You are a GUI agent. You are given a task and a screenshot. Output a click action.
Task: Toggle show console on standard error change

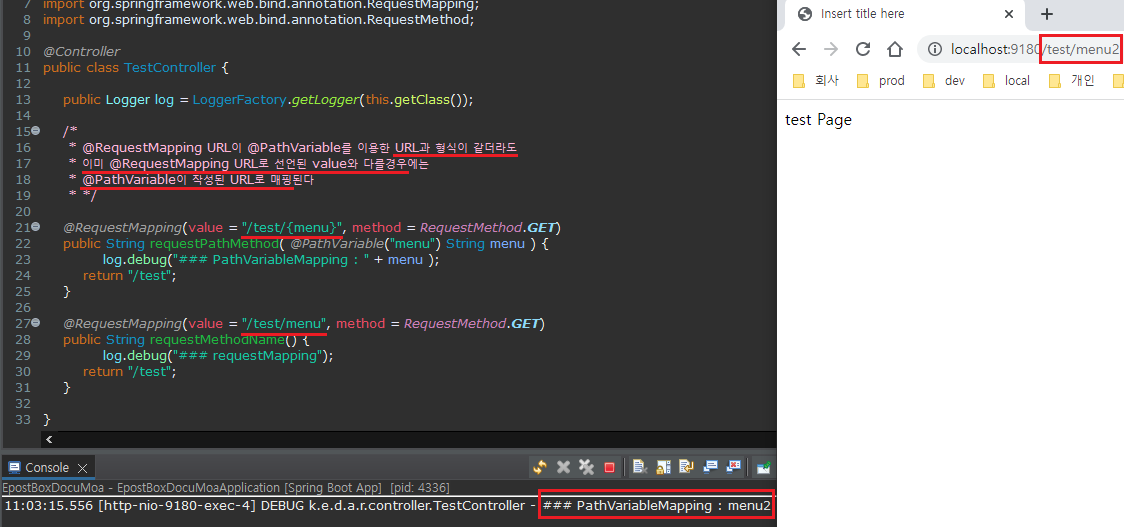click(734, 467)
